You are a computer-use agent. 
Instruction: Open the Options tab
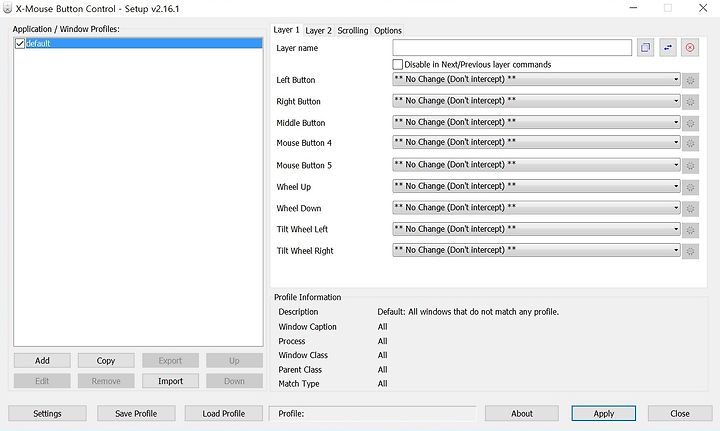point(388,31)
